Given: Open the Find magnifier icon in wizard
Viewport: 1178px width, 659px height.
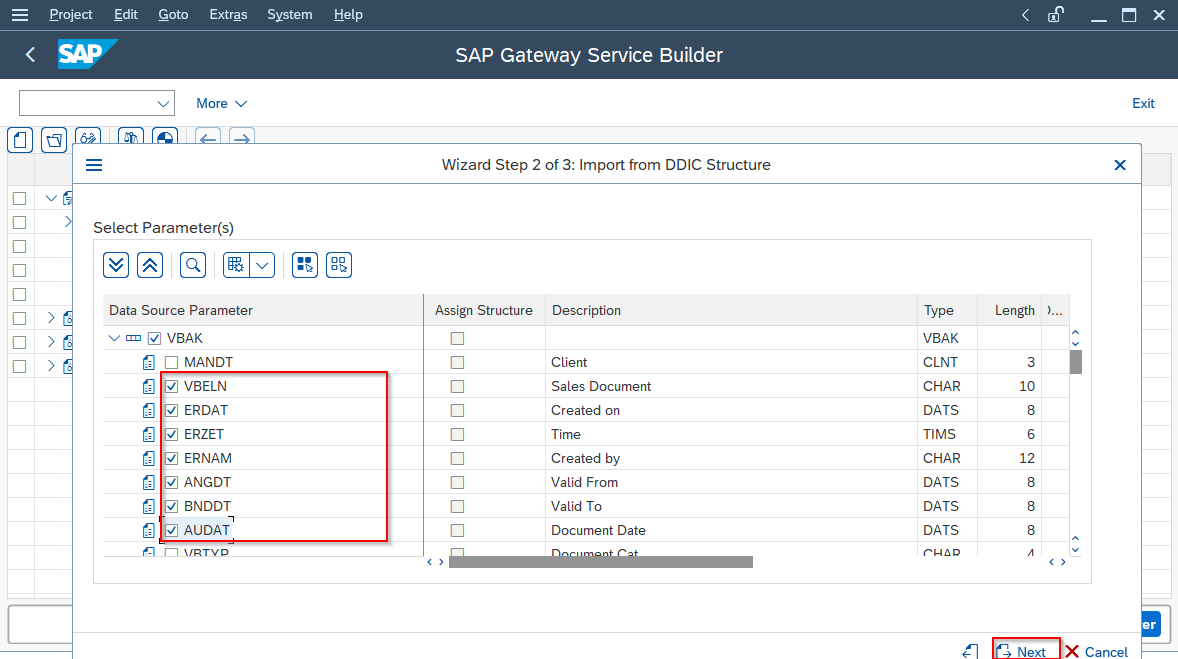Looking at the screenshot, I should point(193,265).
